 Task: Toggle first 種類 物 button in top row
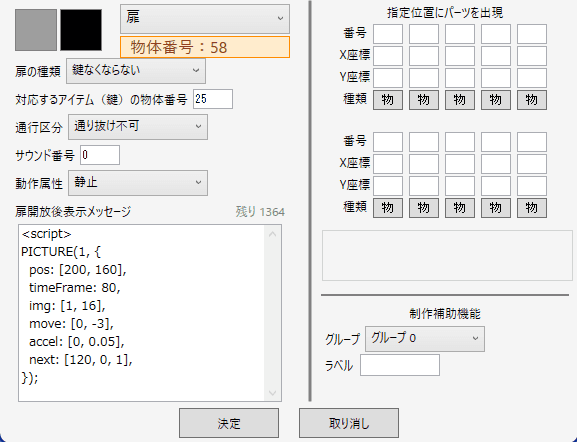tap(388, 100)
